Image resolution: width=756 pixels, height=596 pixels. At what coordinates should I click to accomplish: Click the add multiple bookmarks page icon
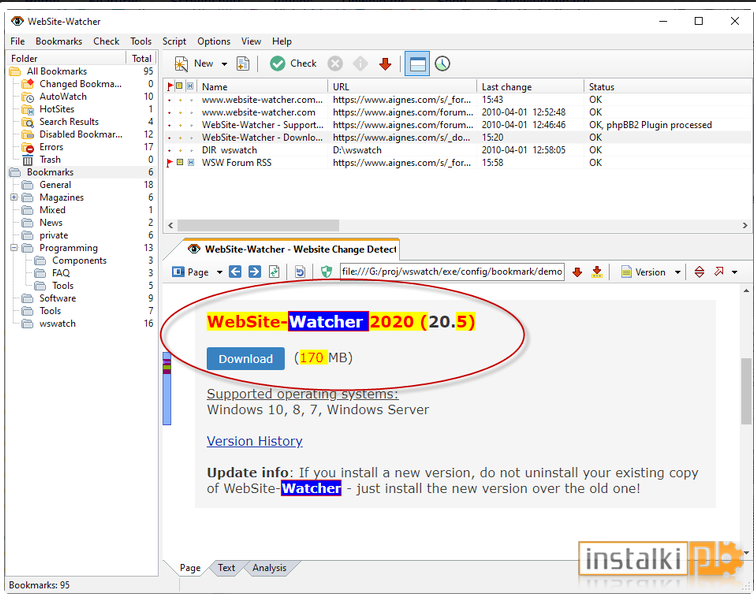click(243, 64)
